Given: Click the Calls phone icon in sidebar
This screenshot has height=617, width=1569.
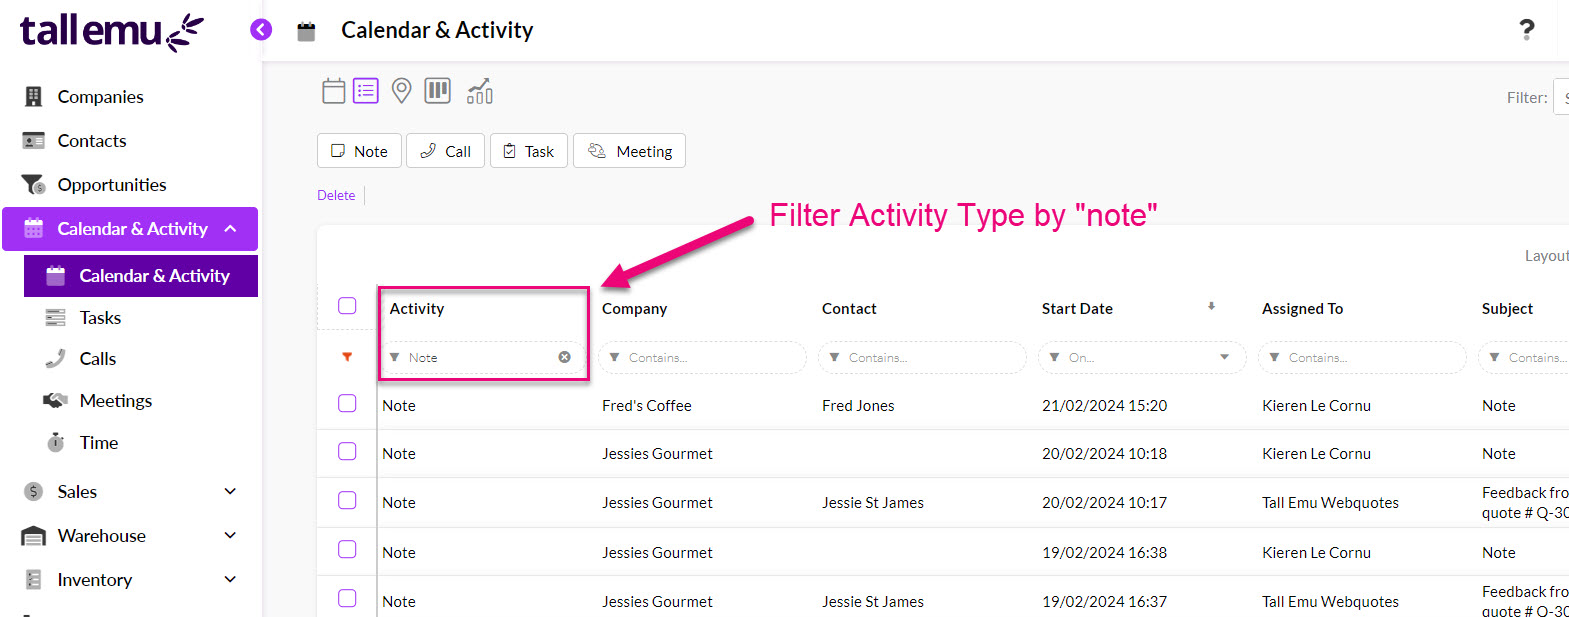Looking at the screenshot, I should [55, 359].
